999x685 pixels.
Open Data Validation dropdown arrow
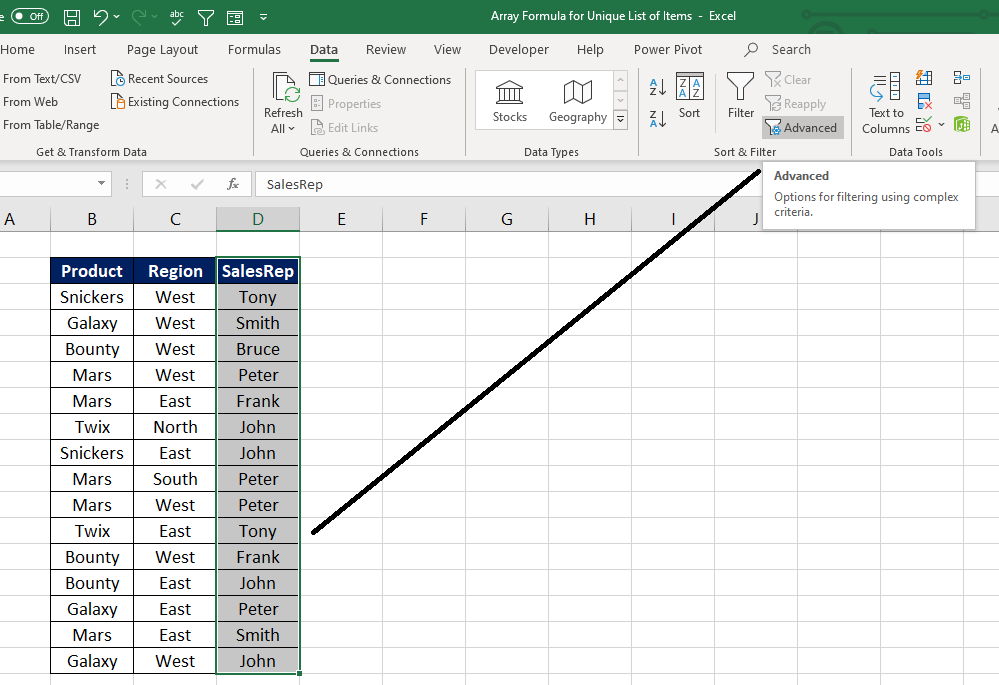[941, 125]
